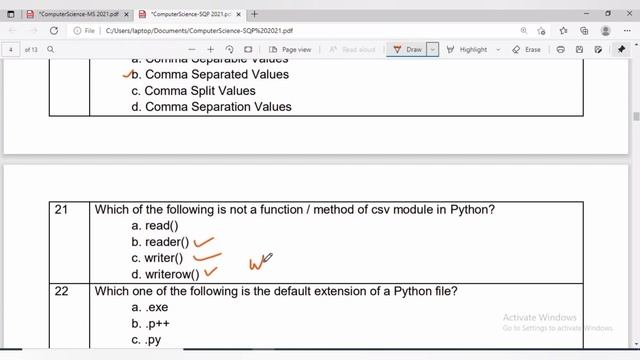Close the ComputerScience-SQP 2021 tab
This screenshot has height=360, width=640.
[239, 14]
